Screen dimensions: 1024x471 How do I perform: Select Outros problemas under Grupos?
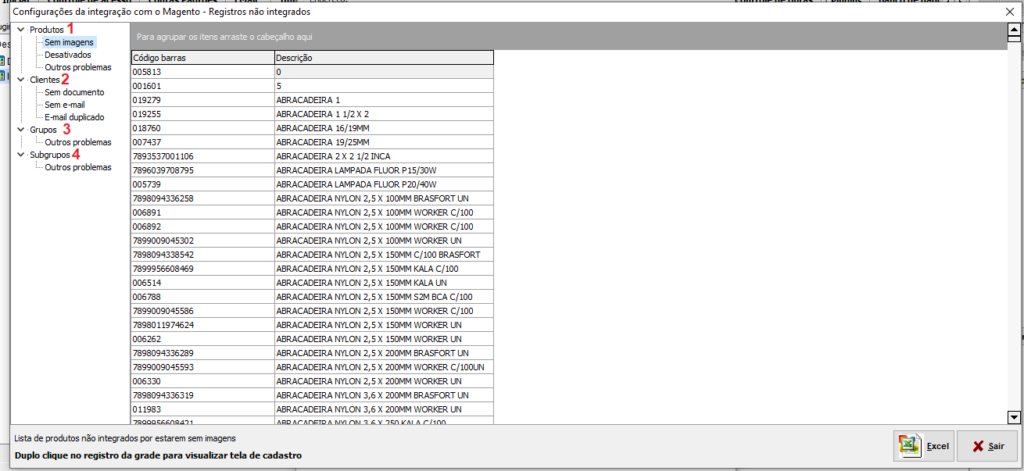tap(78, 142)
